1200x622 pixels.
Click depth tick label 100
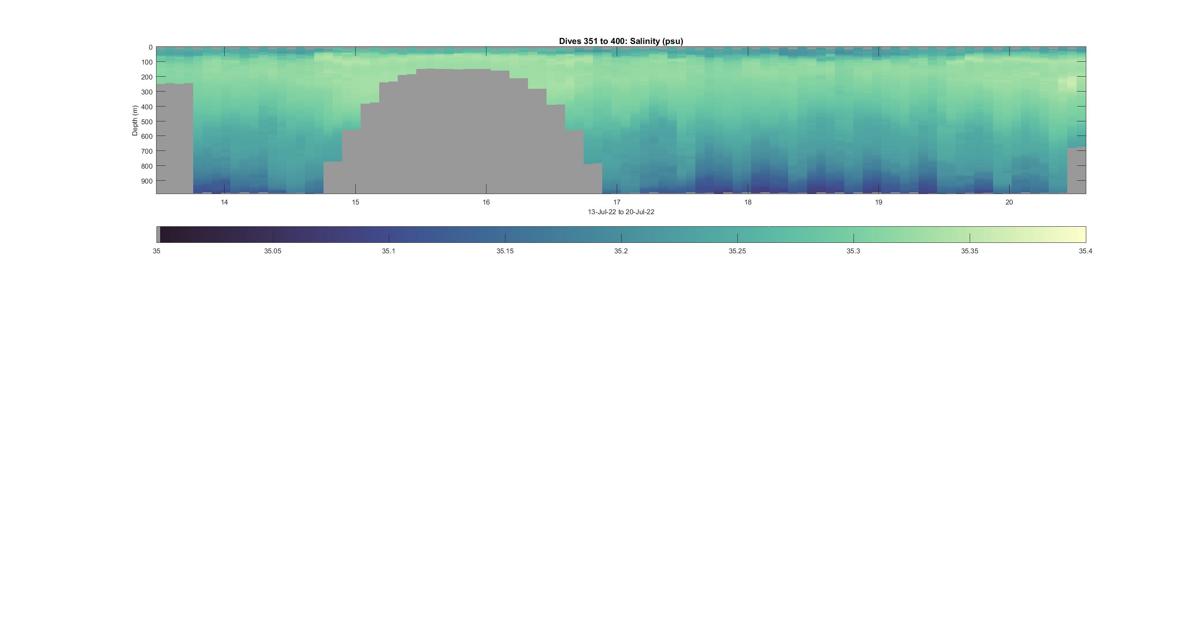[x=146, y=62]
